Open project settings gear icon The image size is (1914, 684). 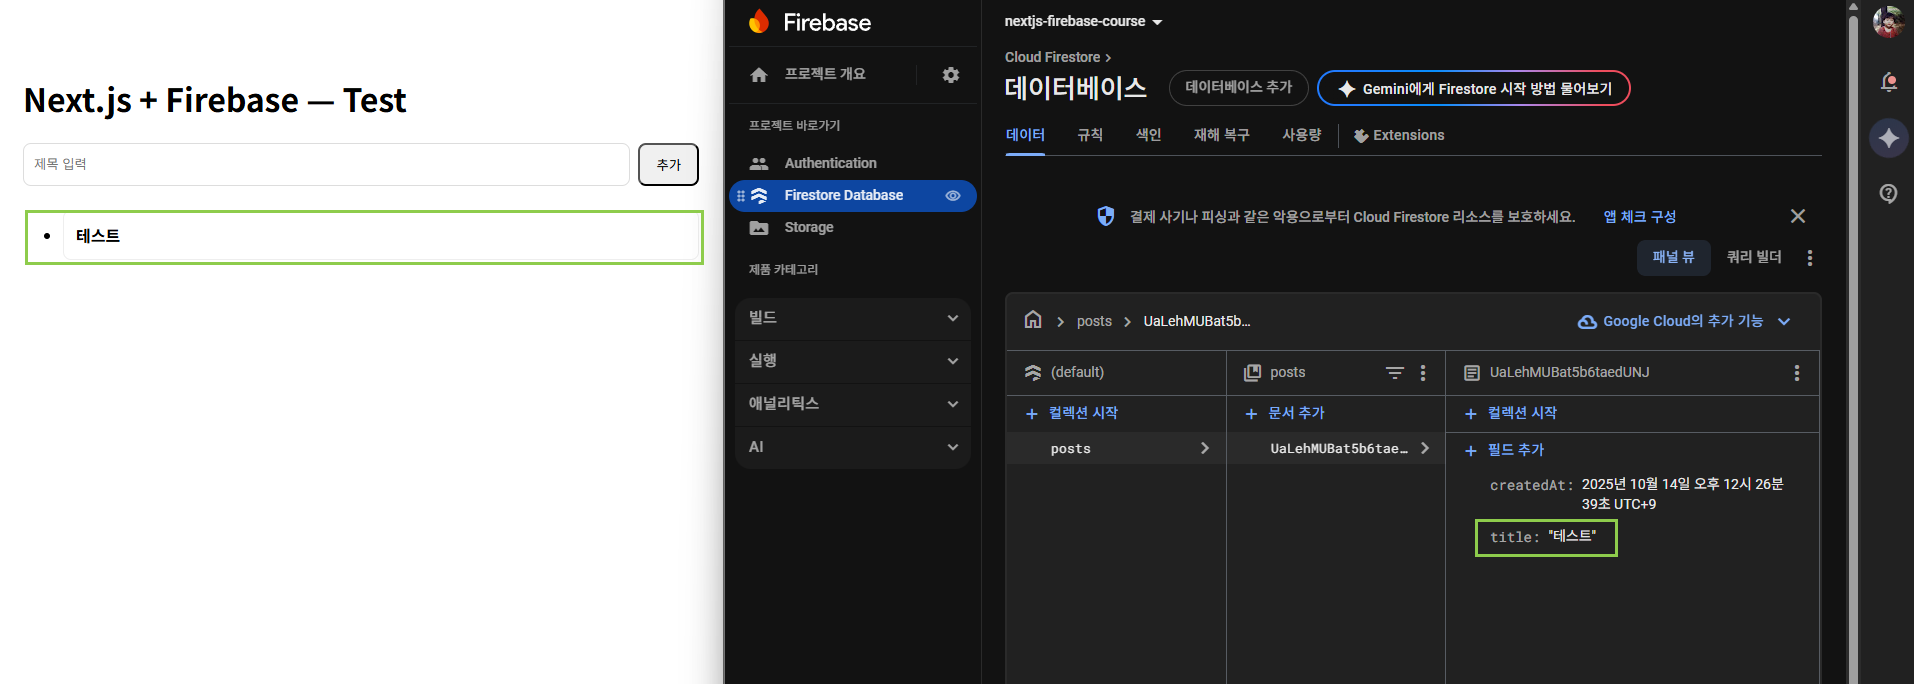pyautogui.click(x=951, y=75)
